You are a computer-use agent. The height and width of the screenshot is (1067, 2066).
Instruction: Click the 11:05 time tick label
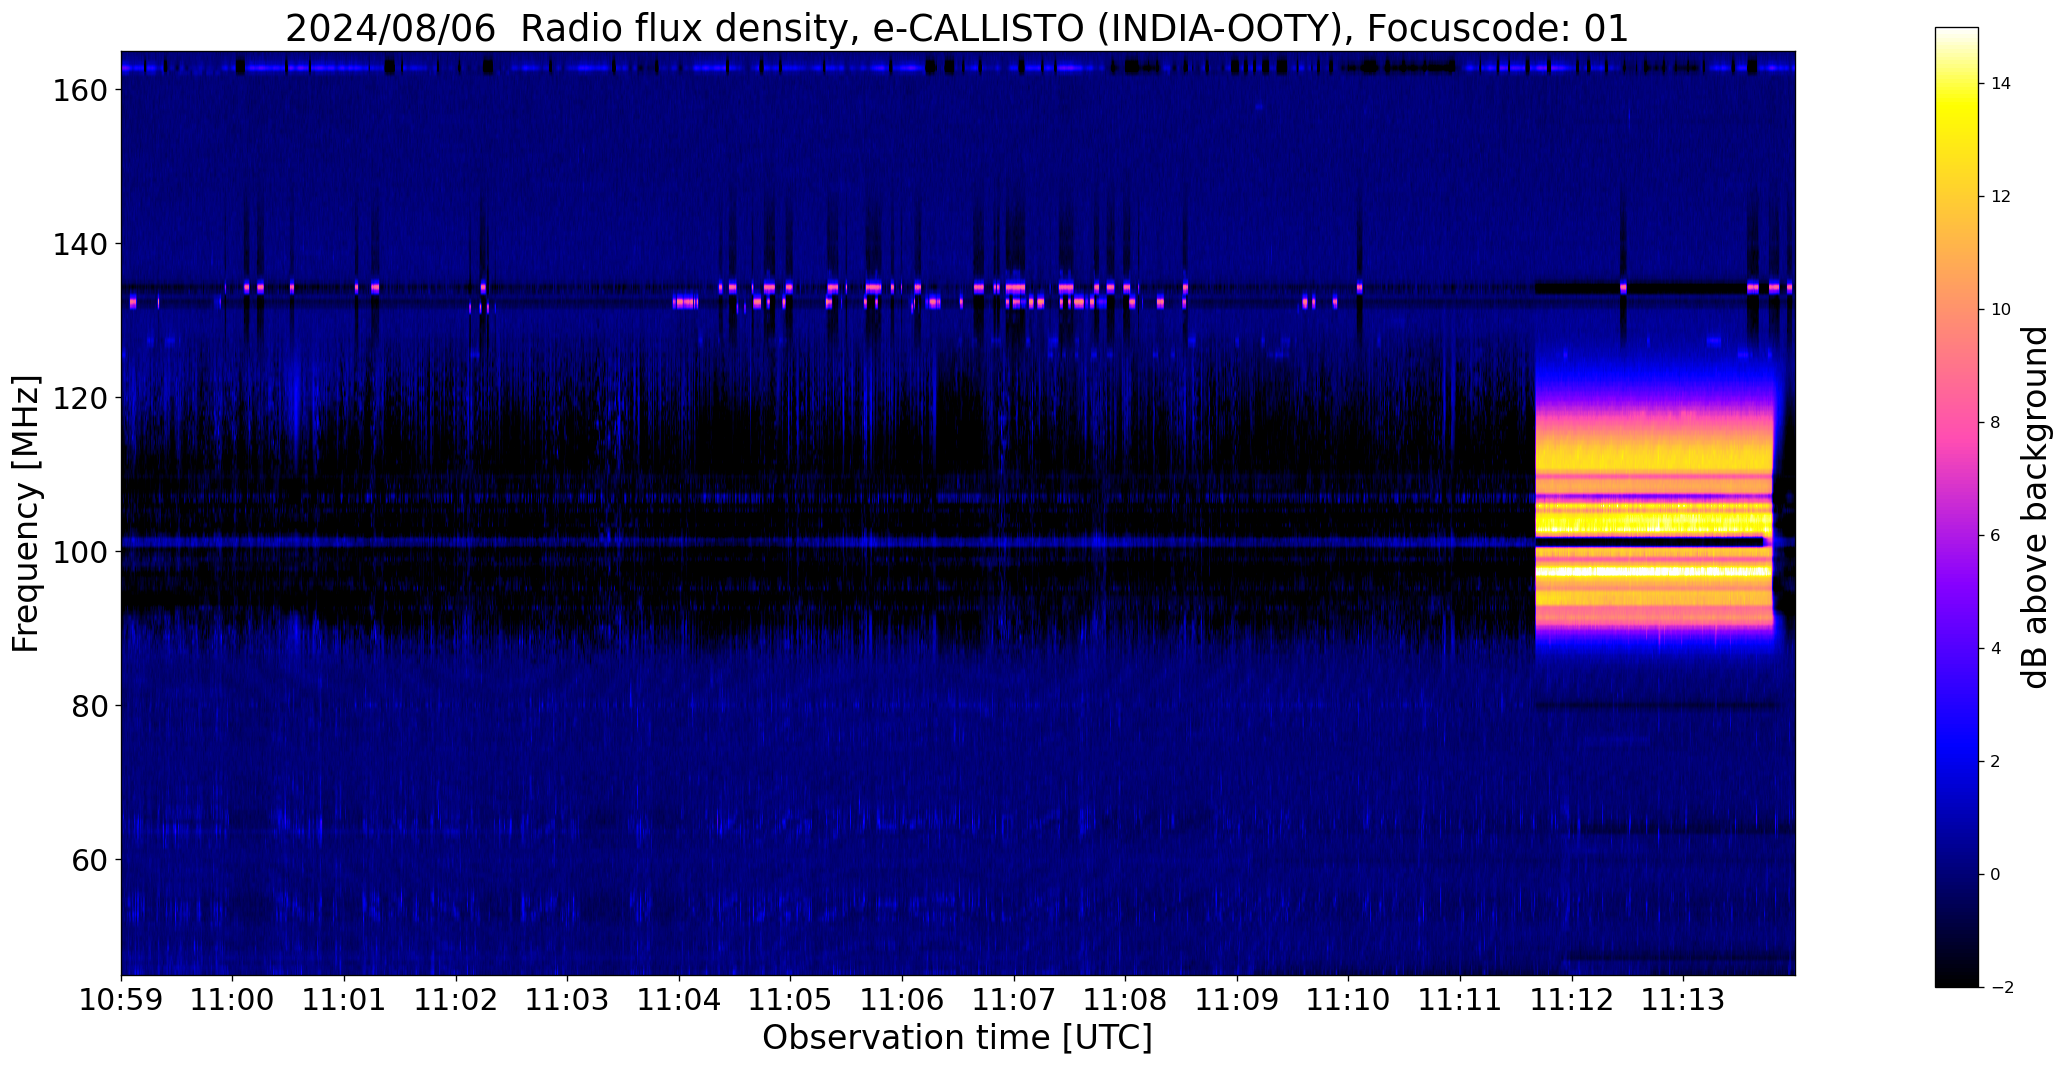pyautogui.click(x=791, y=1000)
